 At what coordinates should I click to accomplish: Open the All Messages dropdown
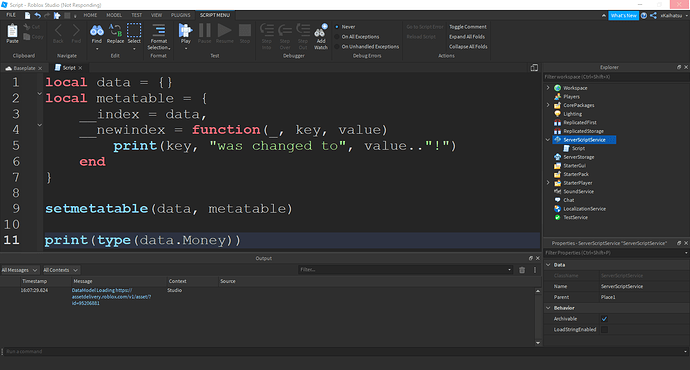point(19,270)
